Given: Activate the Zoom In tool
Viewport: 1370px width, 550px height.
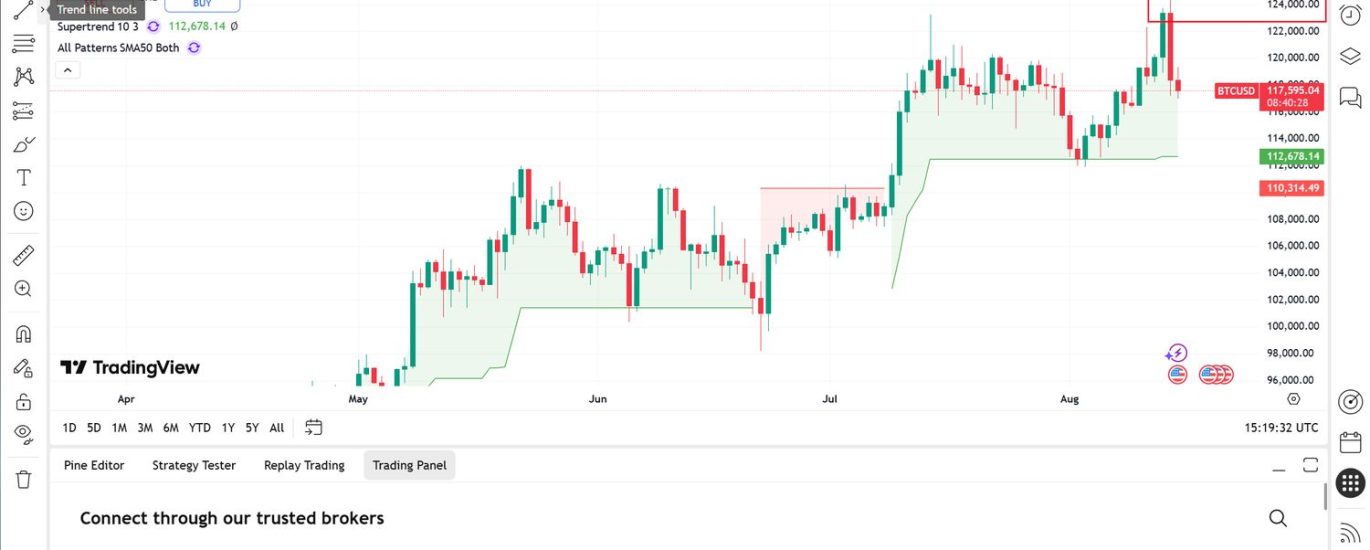Looking at the screenshot, I should click(x=24, y=289).
